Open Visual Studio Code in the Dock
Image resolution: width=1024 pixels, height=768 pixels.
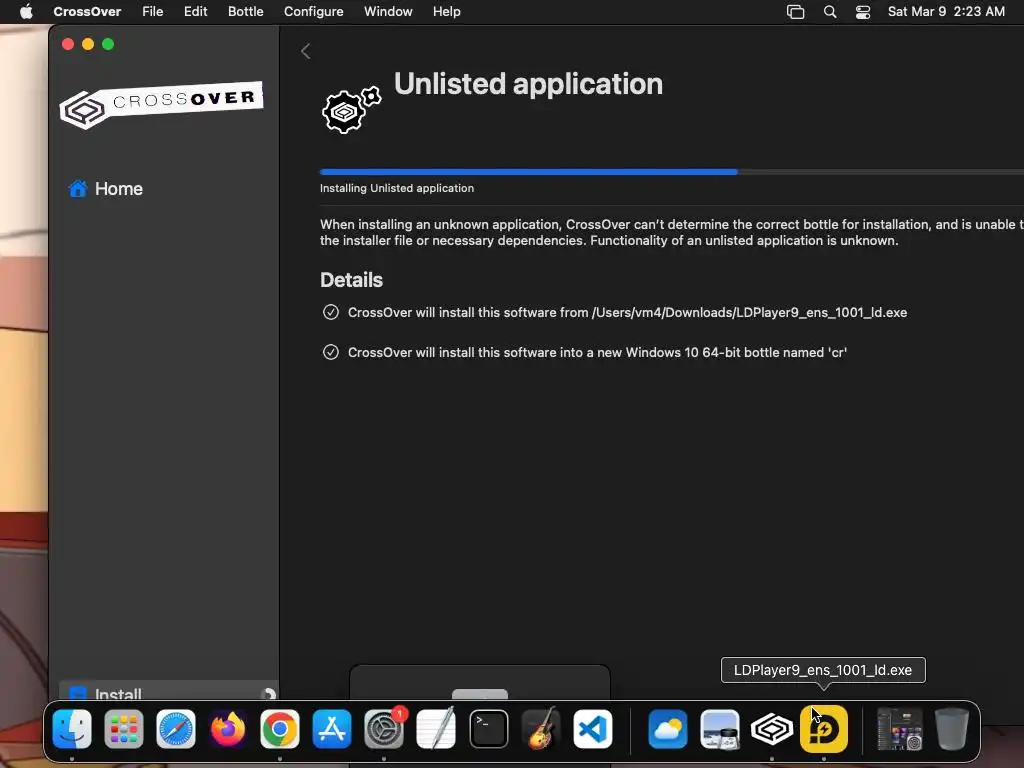[x=592, y=729]
